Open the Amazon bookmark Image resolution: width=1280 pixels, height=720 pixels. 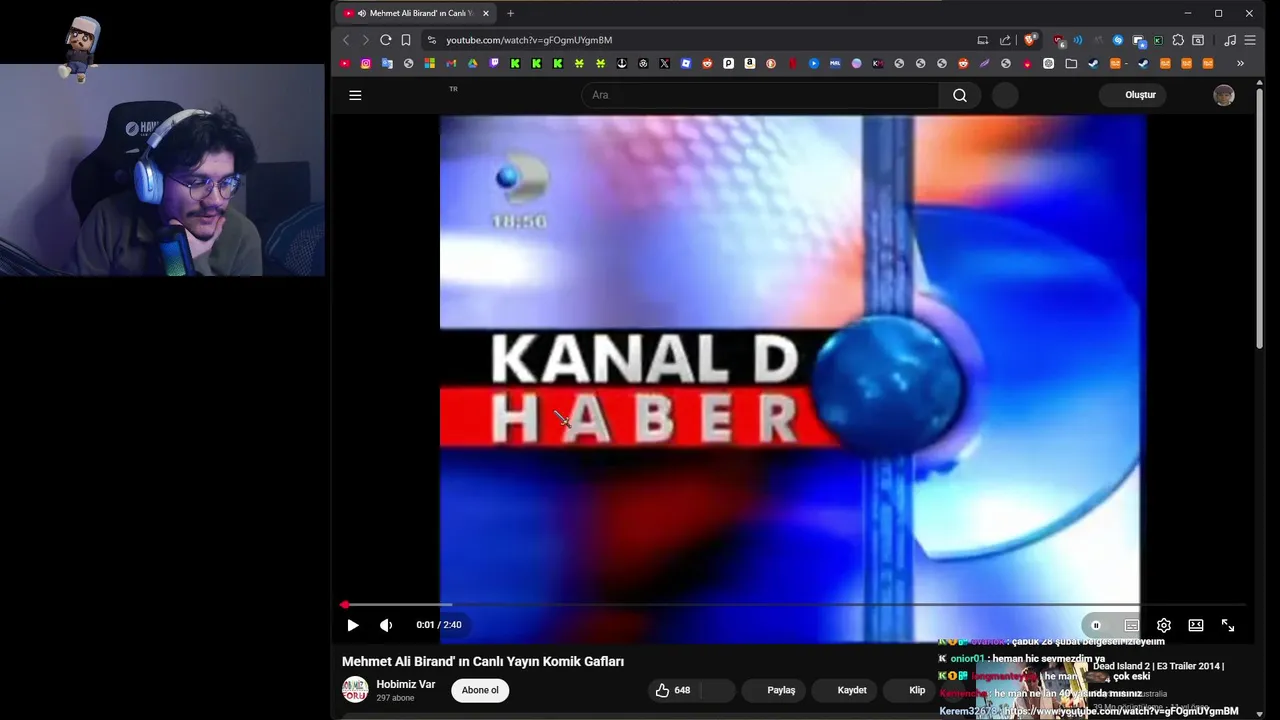(x=749, y=63)
